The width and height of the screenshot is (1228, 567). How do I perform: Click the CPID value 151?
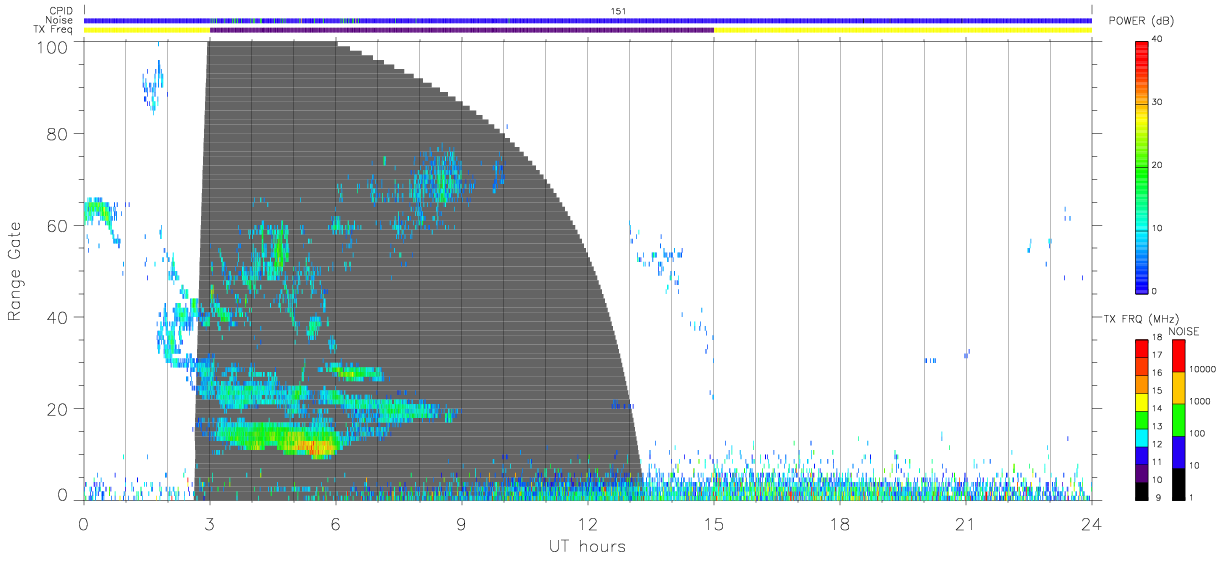click(x=619, y=10)
